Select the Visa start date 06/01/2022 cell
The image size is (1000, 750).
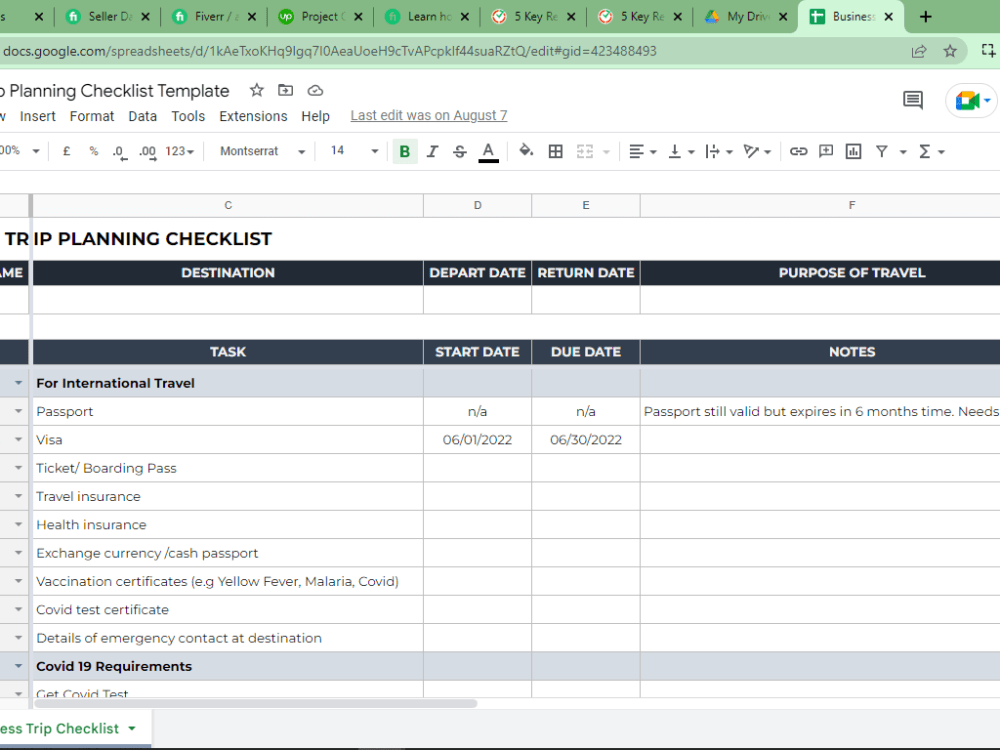point(477,440)
